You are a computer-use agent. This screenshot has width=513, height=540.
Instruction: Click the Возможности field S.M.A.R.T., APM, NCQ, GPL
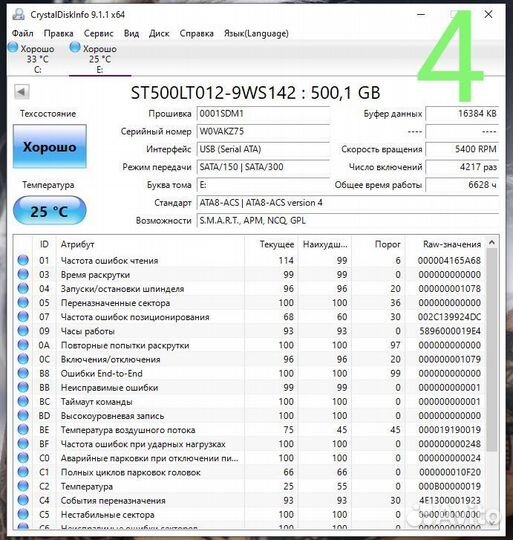coord(348,220)
